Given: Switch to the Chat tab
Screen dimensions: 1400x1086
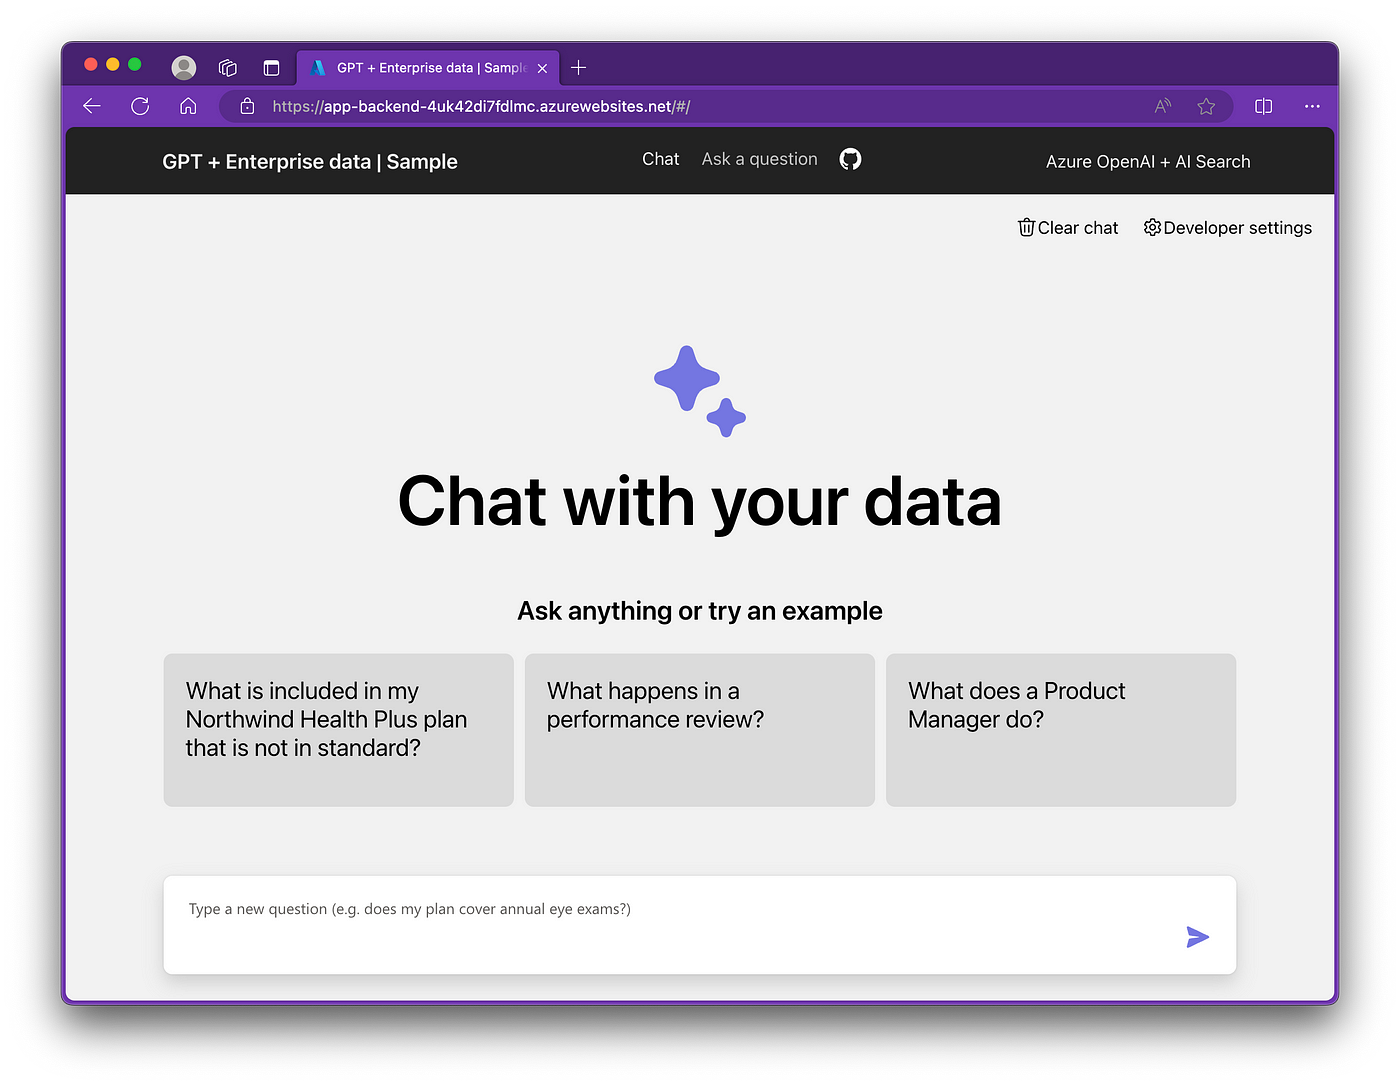Looking at the screenshot, I should (660, 159).
